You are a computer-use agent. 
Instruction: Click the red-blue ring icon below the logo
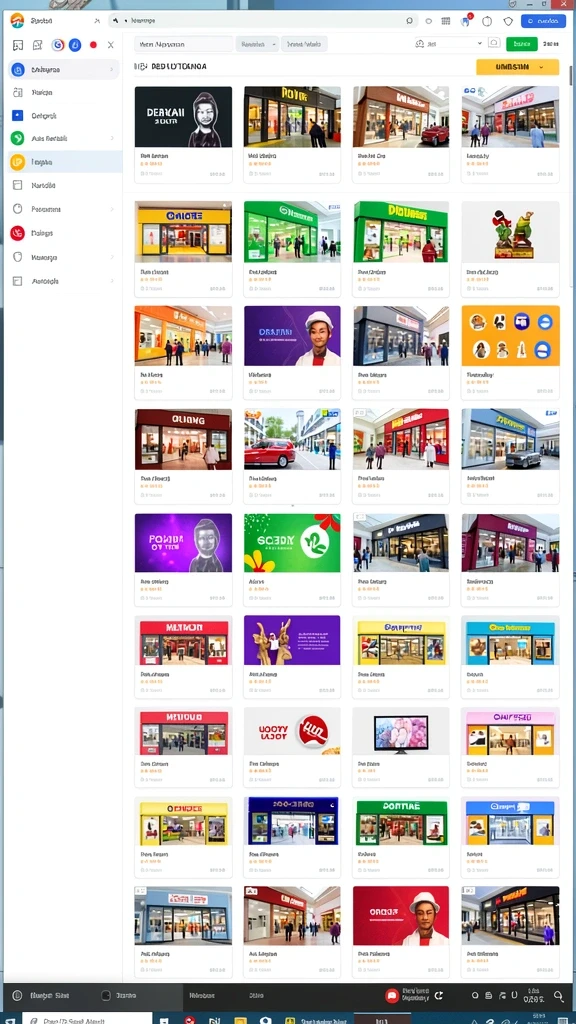pos(57,45)
